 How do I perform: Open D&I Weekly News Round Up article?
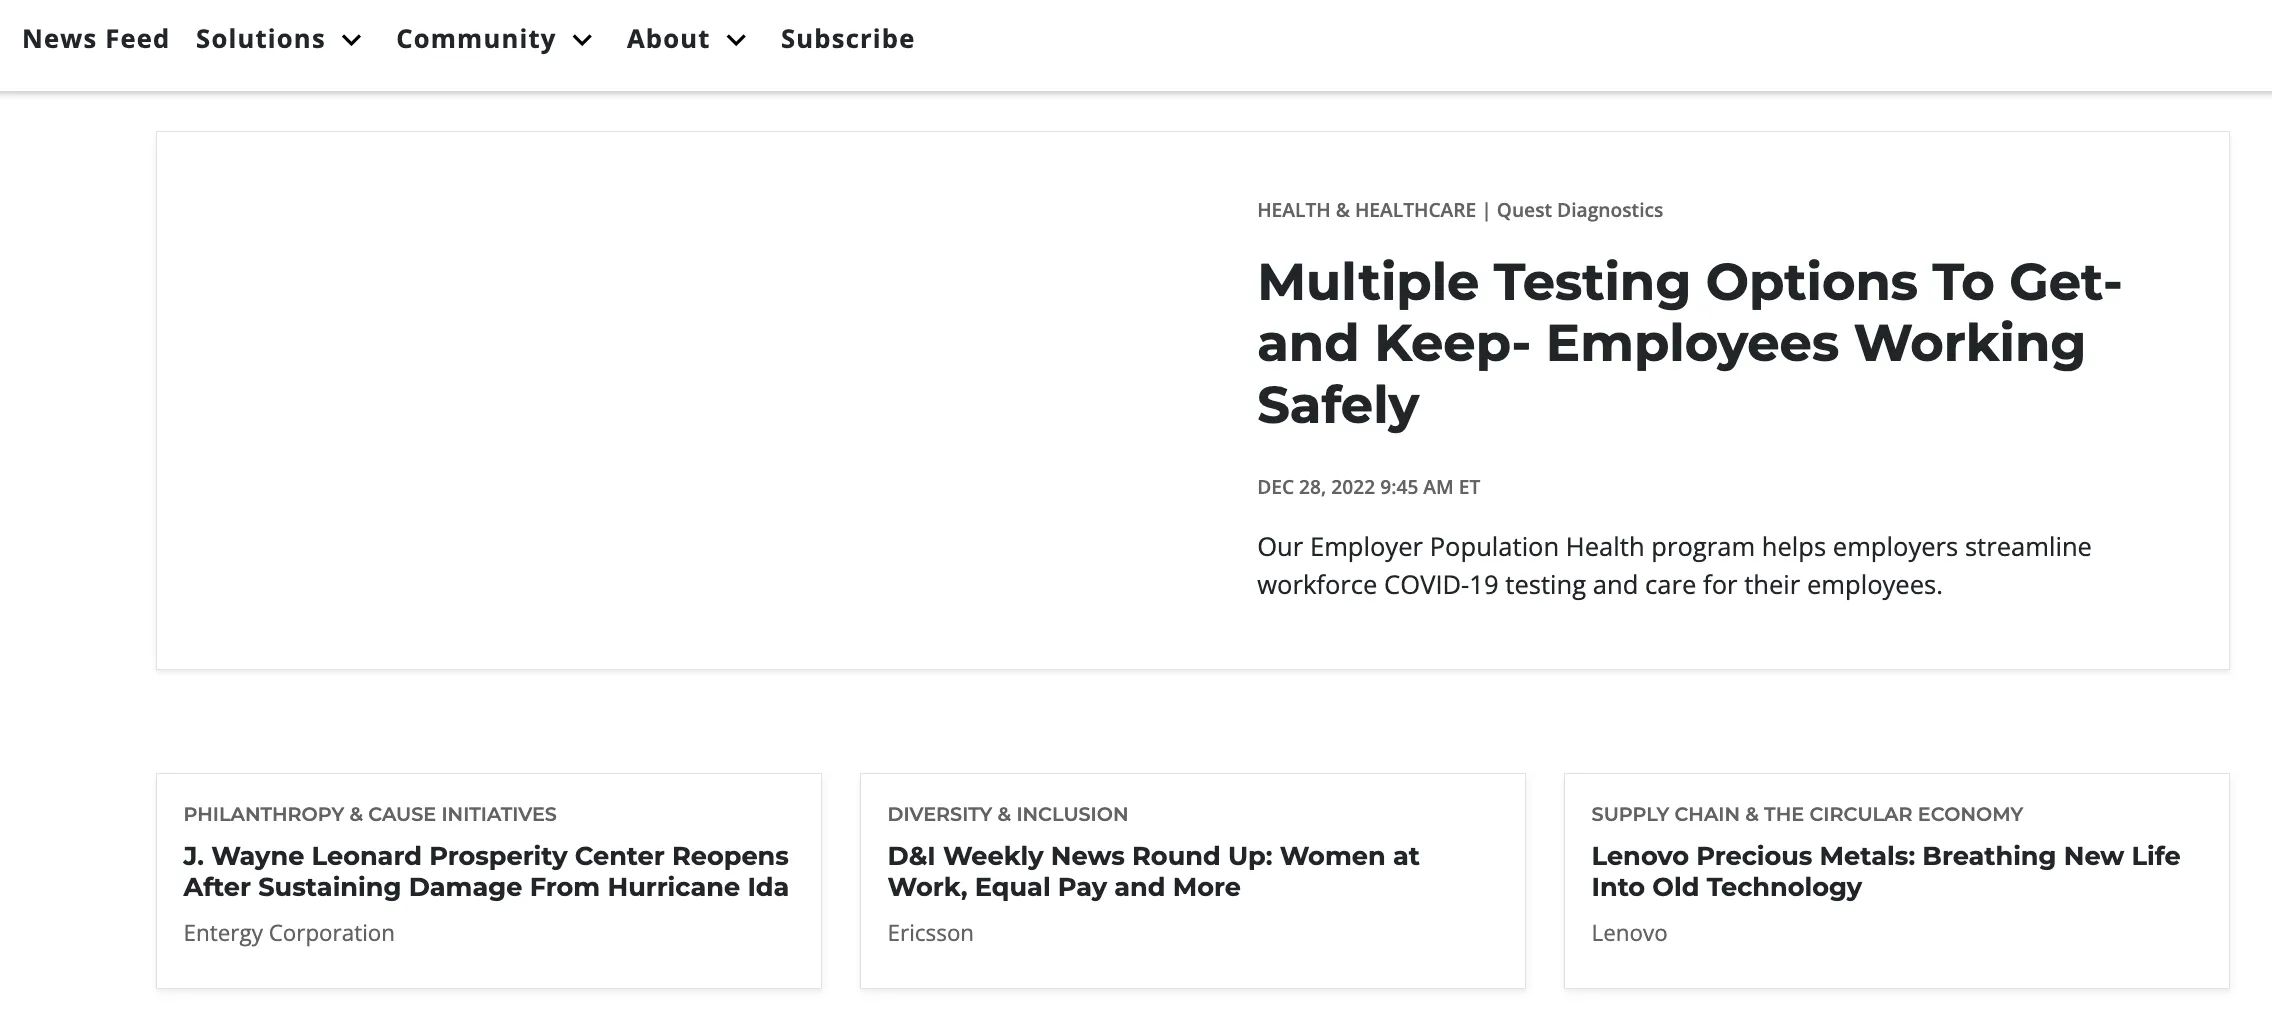[x=1153, y=871]
